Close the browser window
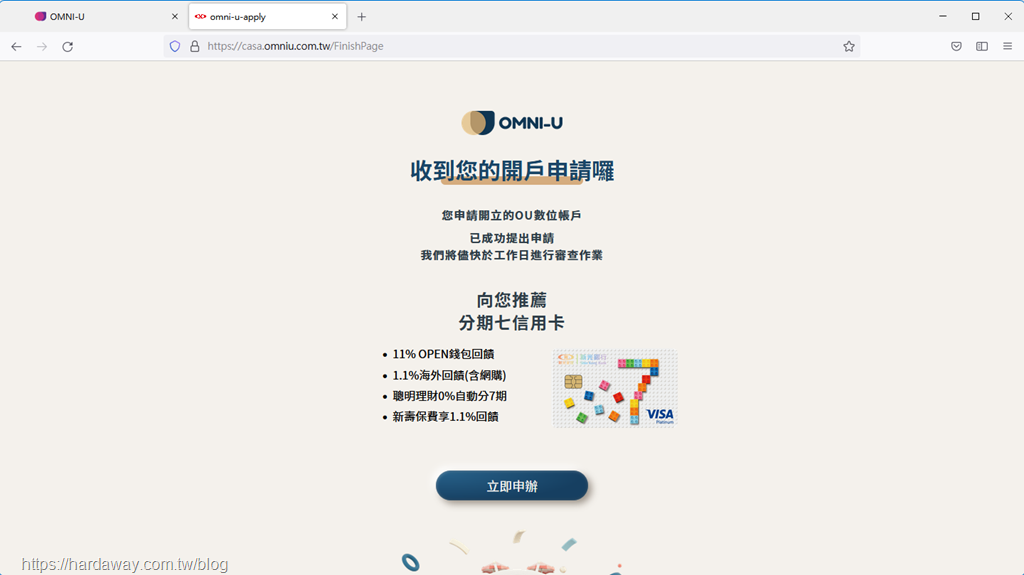 pyautogui.click(x=1008, y=16)
